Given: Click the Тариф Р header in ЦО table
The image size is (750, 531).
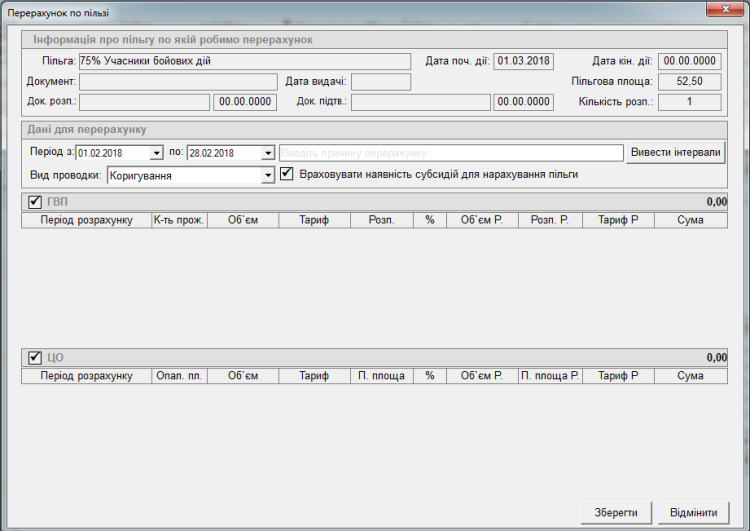Looking at the screenshot, I should [618, 376].
